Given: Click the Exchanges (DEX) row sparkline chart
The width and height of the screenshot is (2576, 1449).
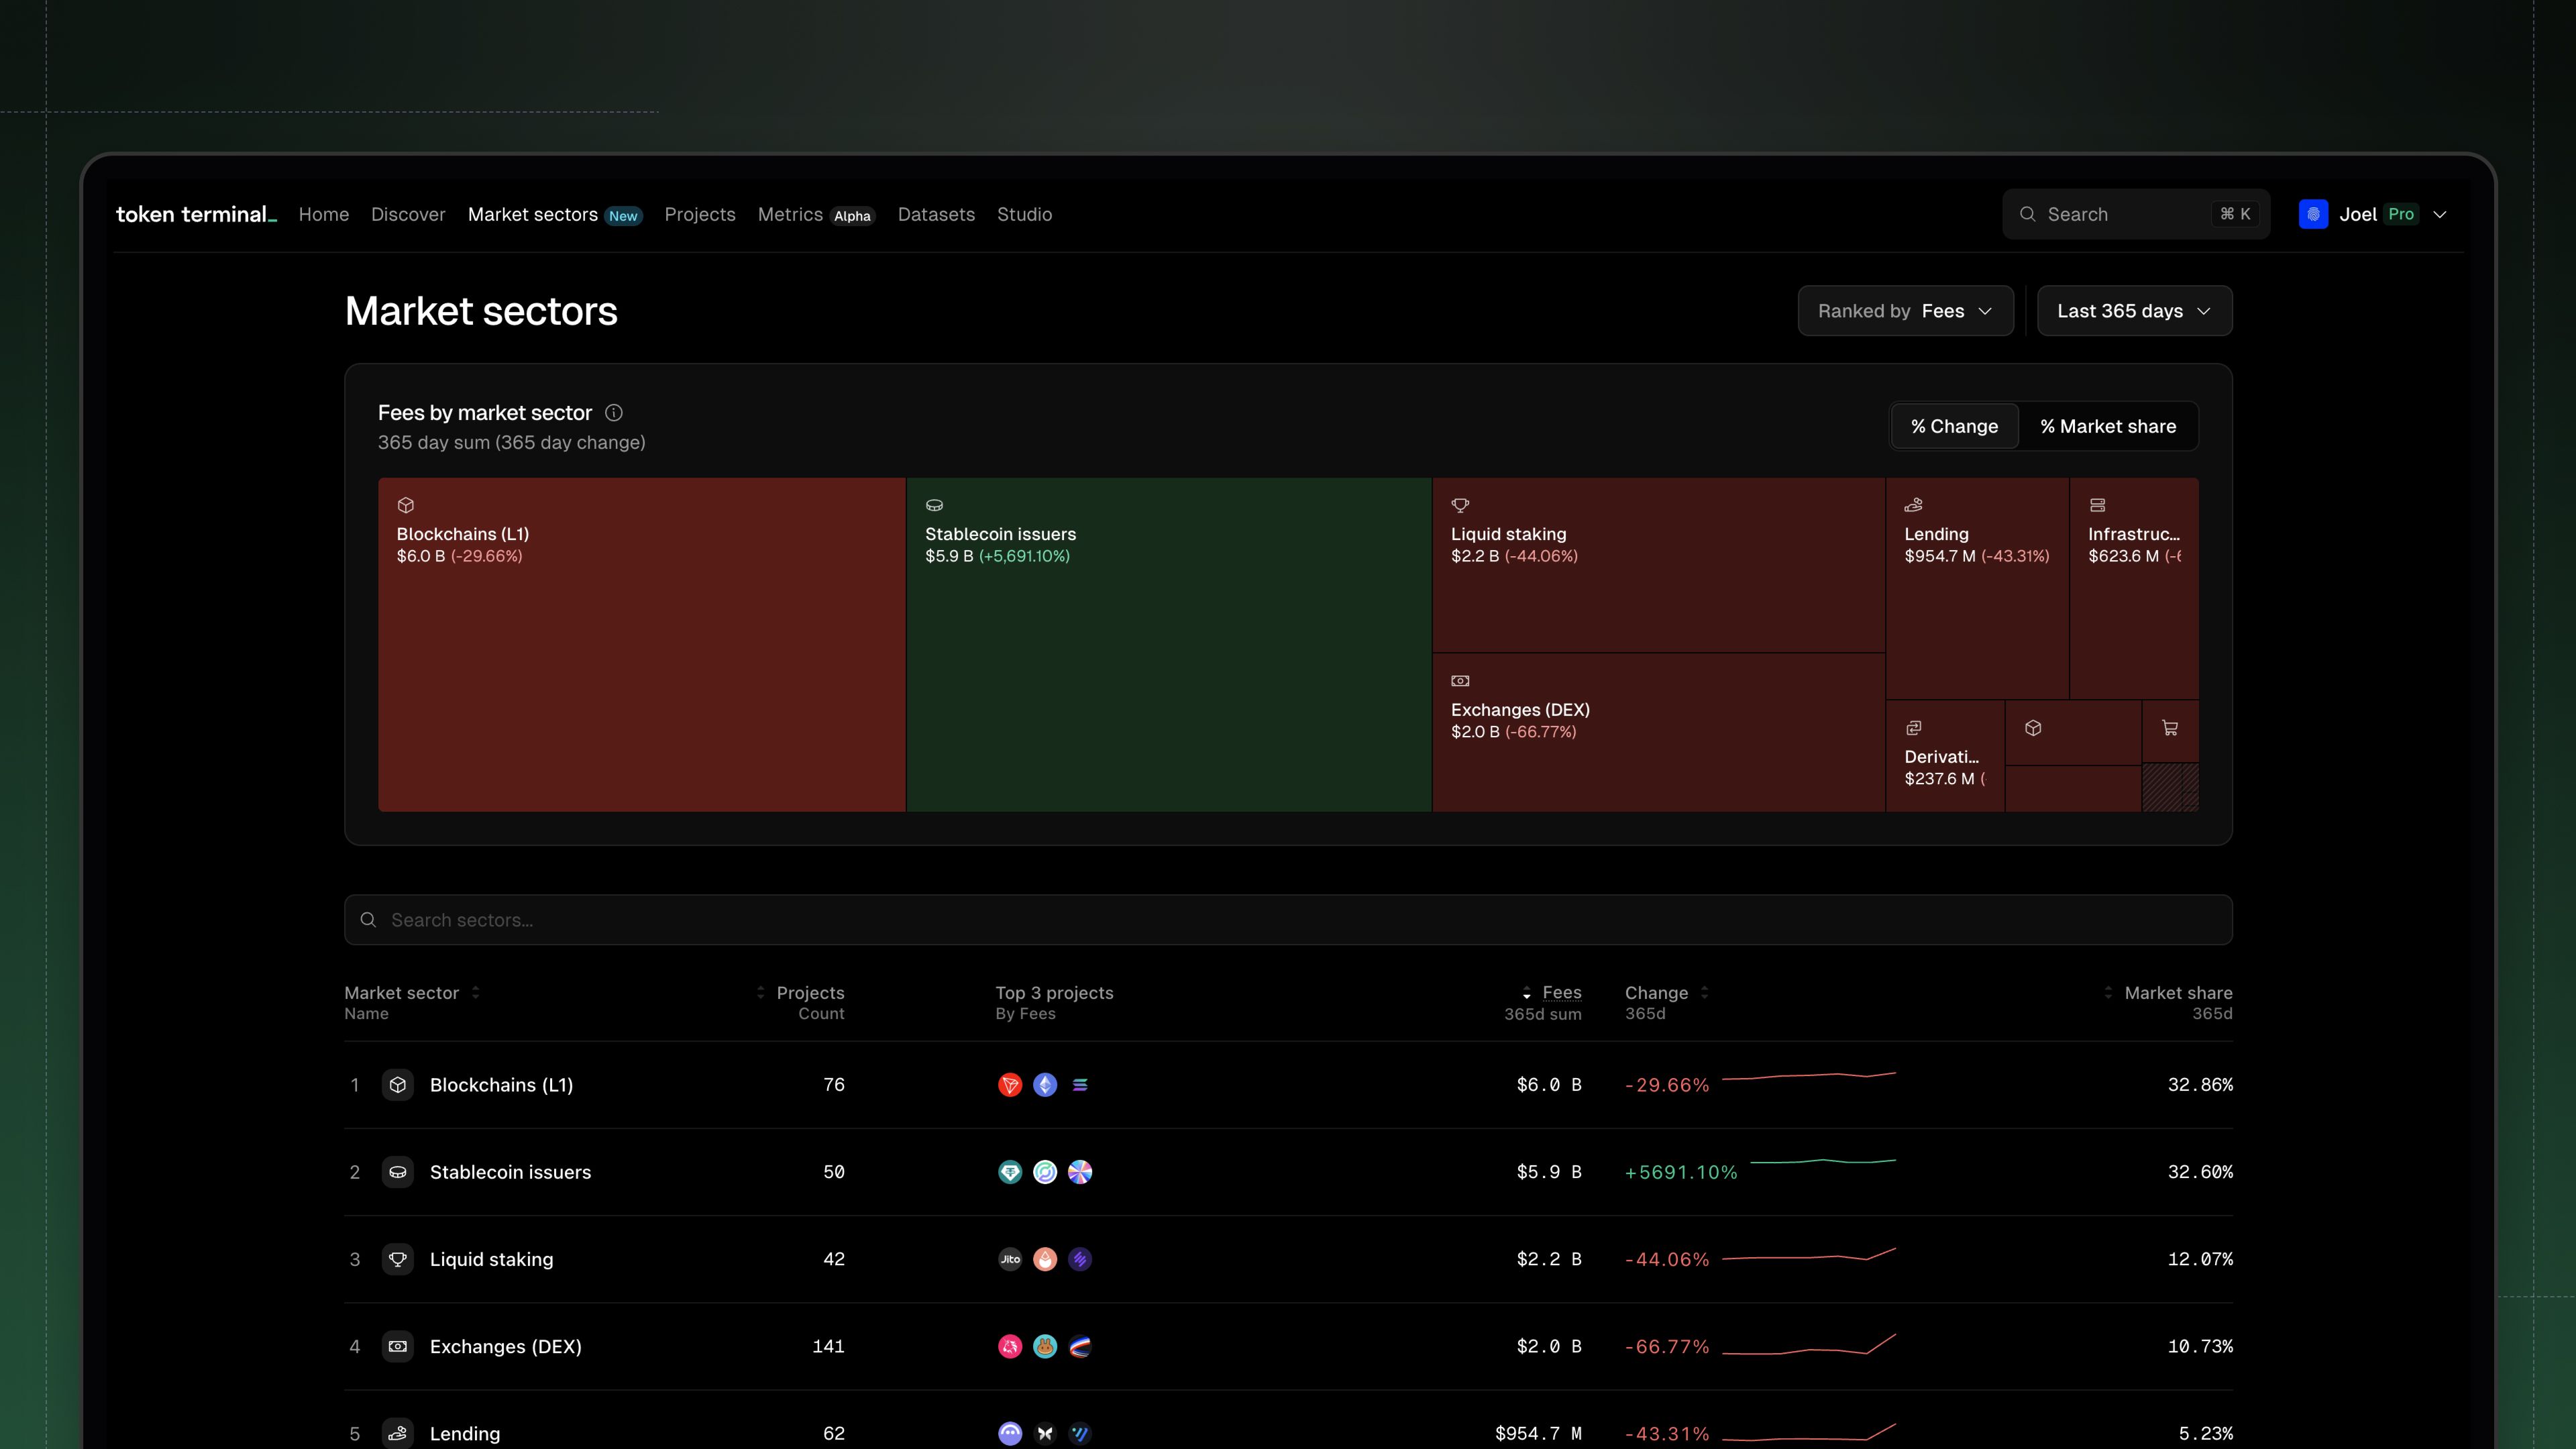Looking at the screenshot, I should click(x=1808, y=1345).
